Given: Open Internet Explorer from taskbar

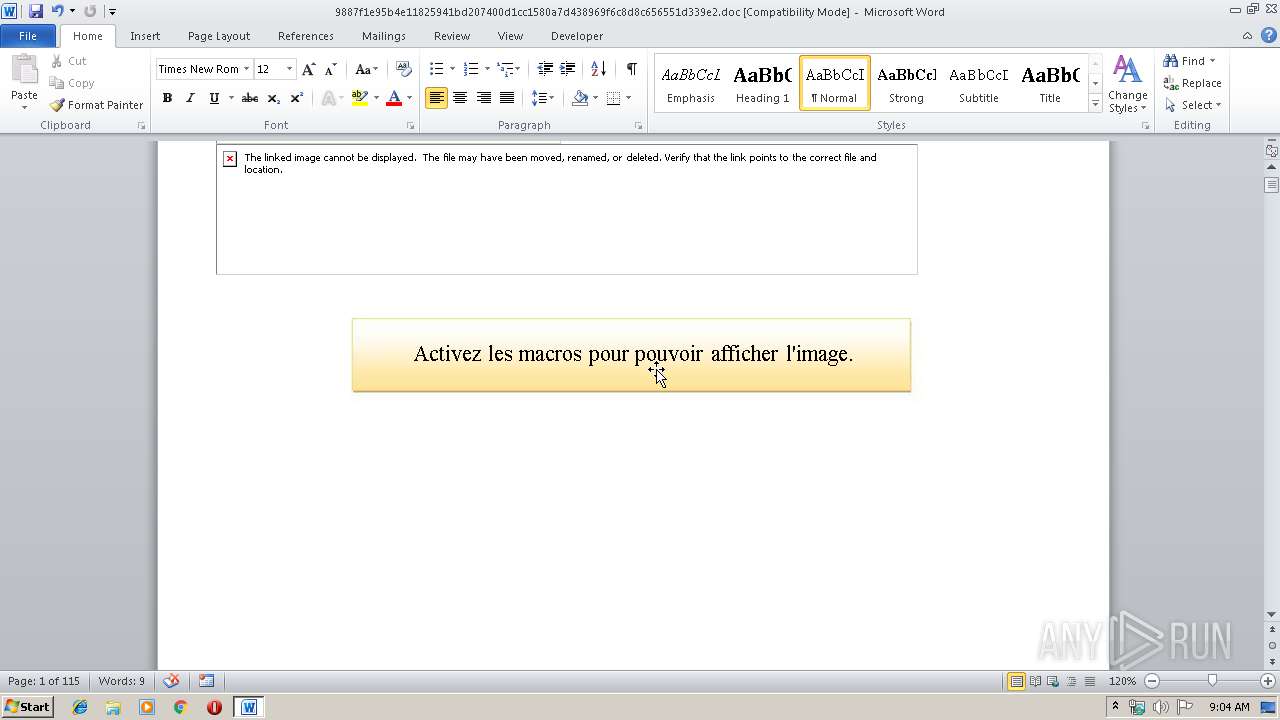Looking at the screenshot, I should (x=80, y=707).
